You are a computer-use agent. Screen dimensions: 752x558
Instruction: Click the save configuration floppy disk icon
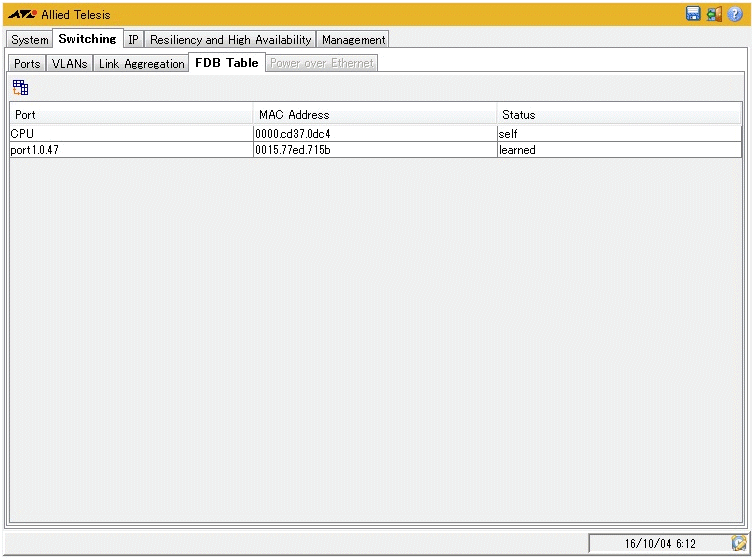693,14
